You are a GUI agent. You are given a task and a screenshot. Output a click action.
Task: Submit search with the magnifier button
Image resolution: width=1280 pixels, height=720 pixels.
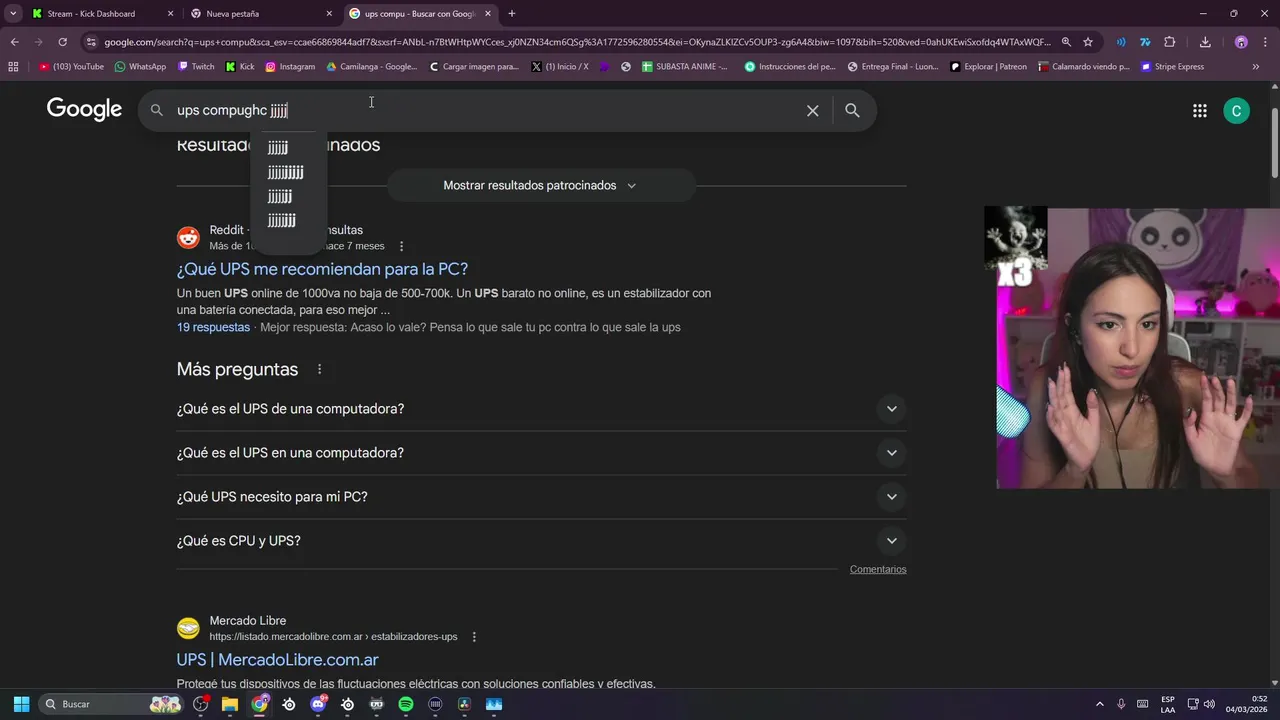coord(852,111)
